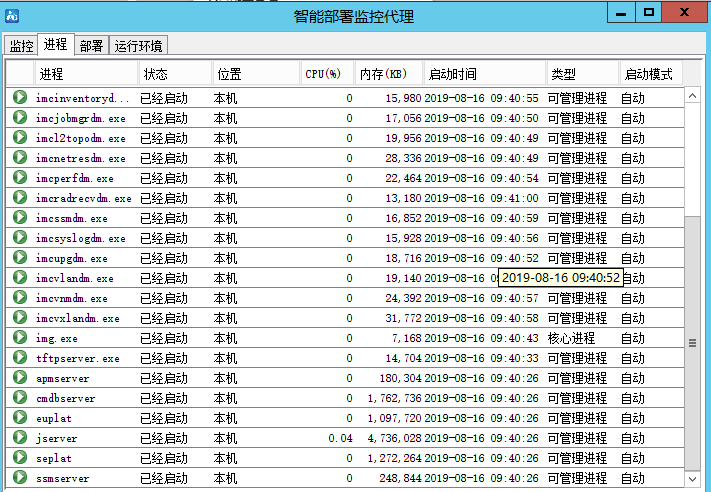The width and height of the screenshot is (711, 492).
Task: Click the 自动 startup mode for imcvnmdm.exe
Action: click(633, 298)
